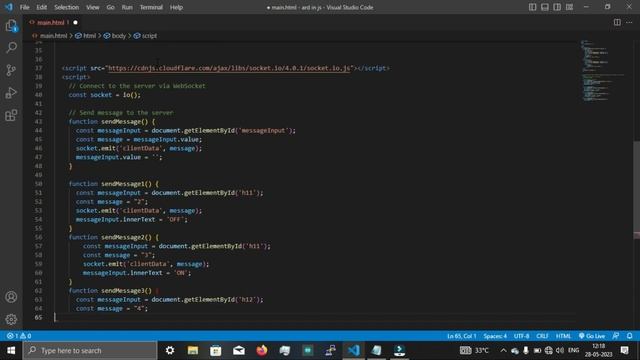This screenshot has height=360, width=640.
Task: Open the Extensions view
Action: coord(11,115)
